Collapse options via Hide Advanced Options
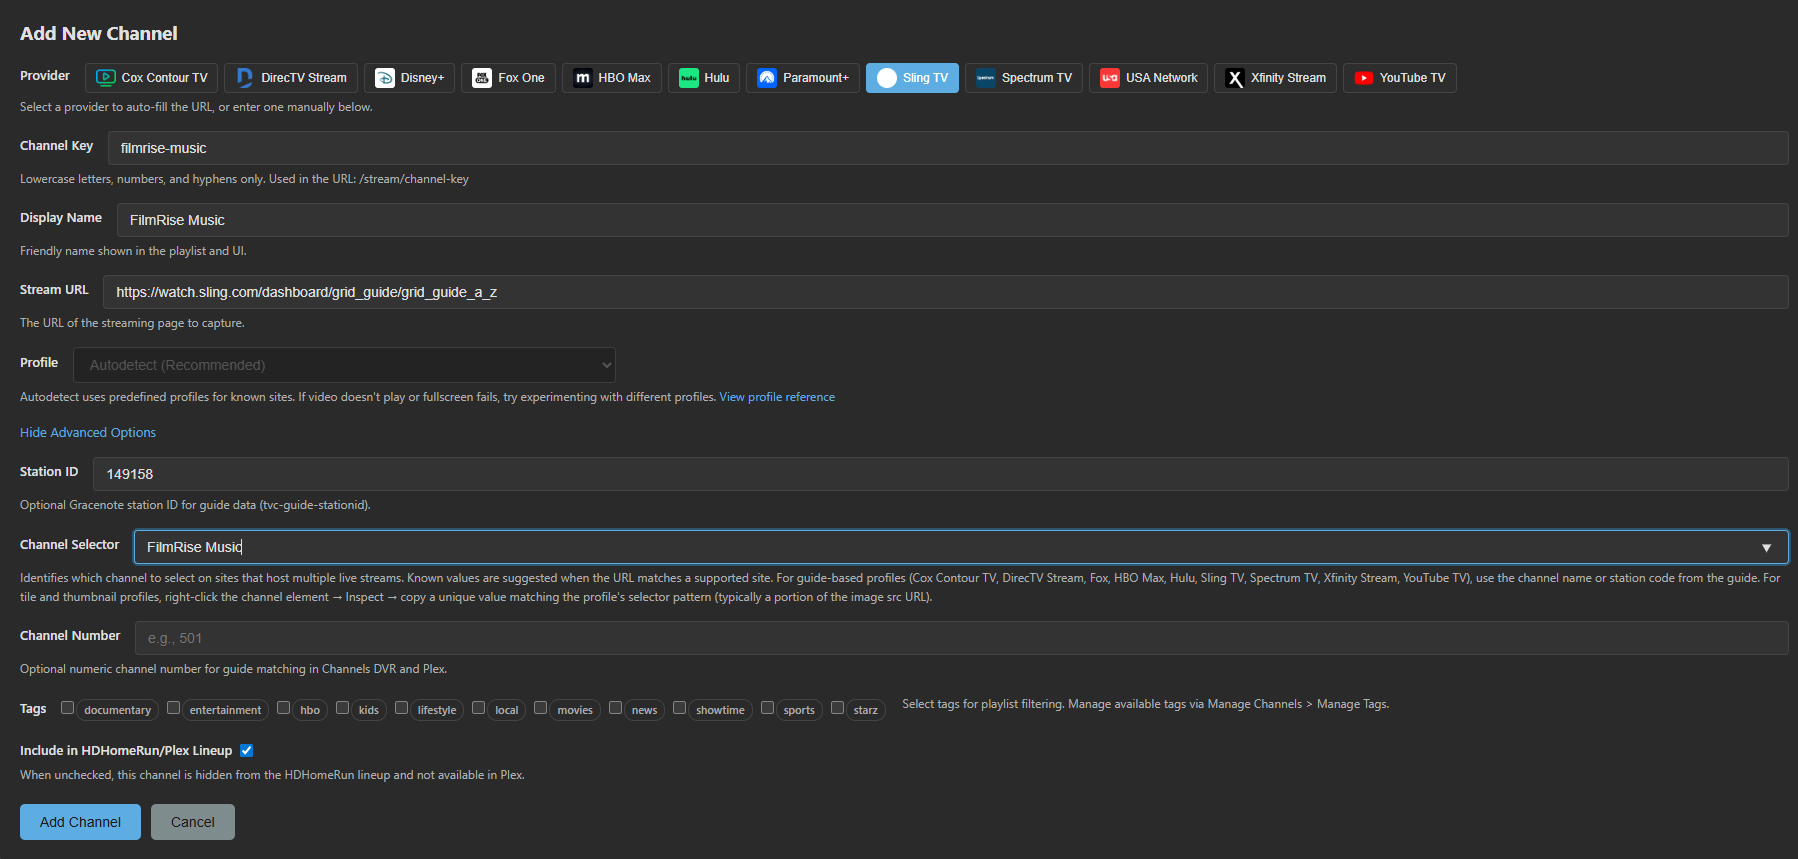The image size is (1798, 859). tap(88, 433)
